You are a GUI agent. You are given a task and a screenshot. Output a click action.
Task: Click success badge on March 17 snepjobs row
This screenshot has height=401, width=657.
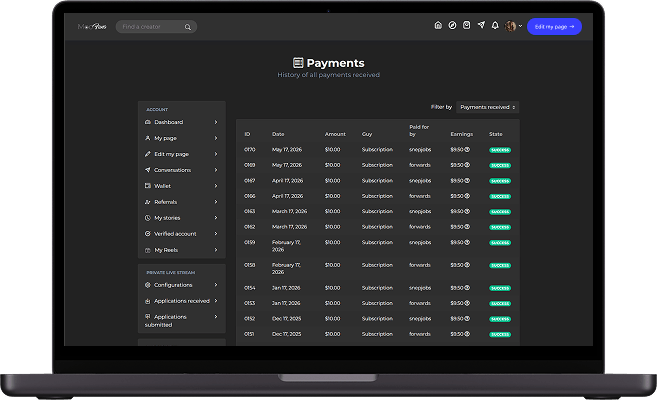point(500,212)
